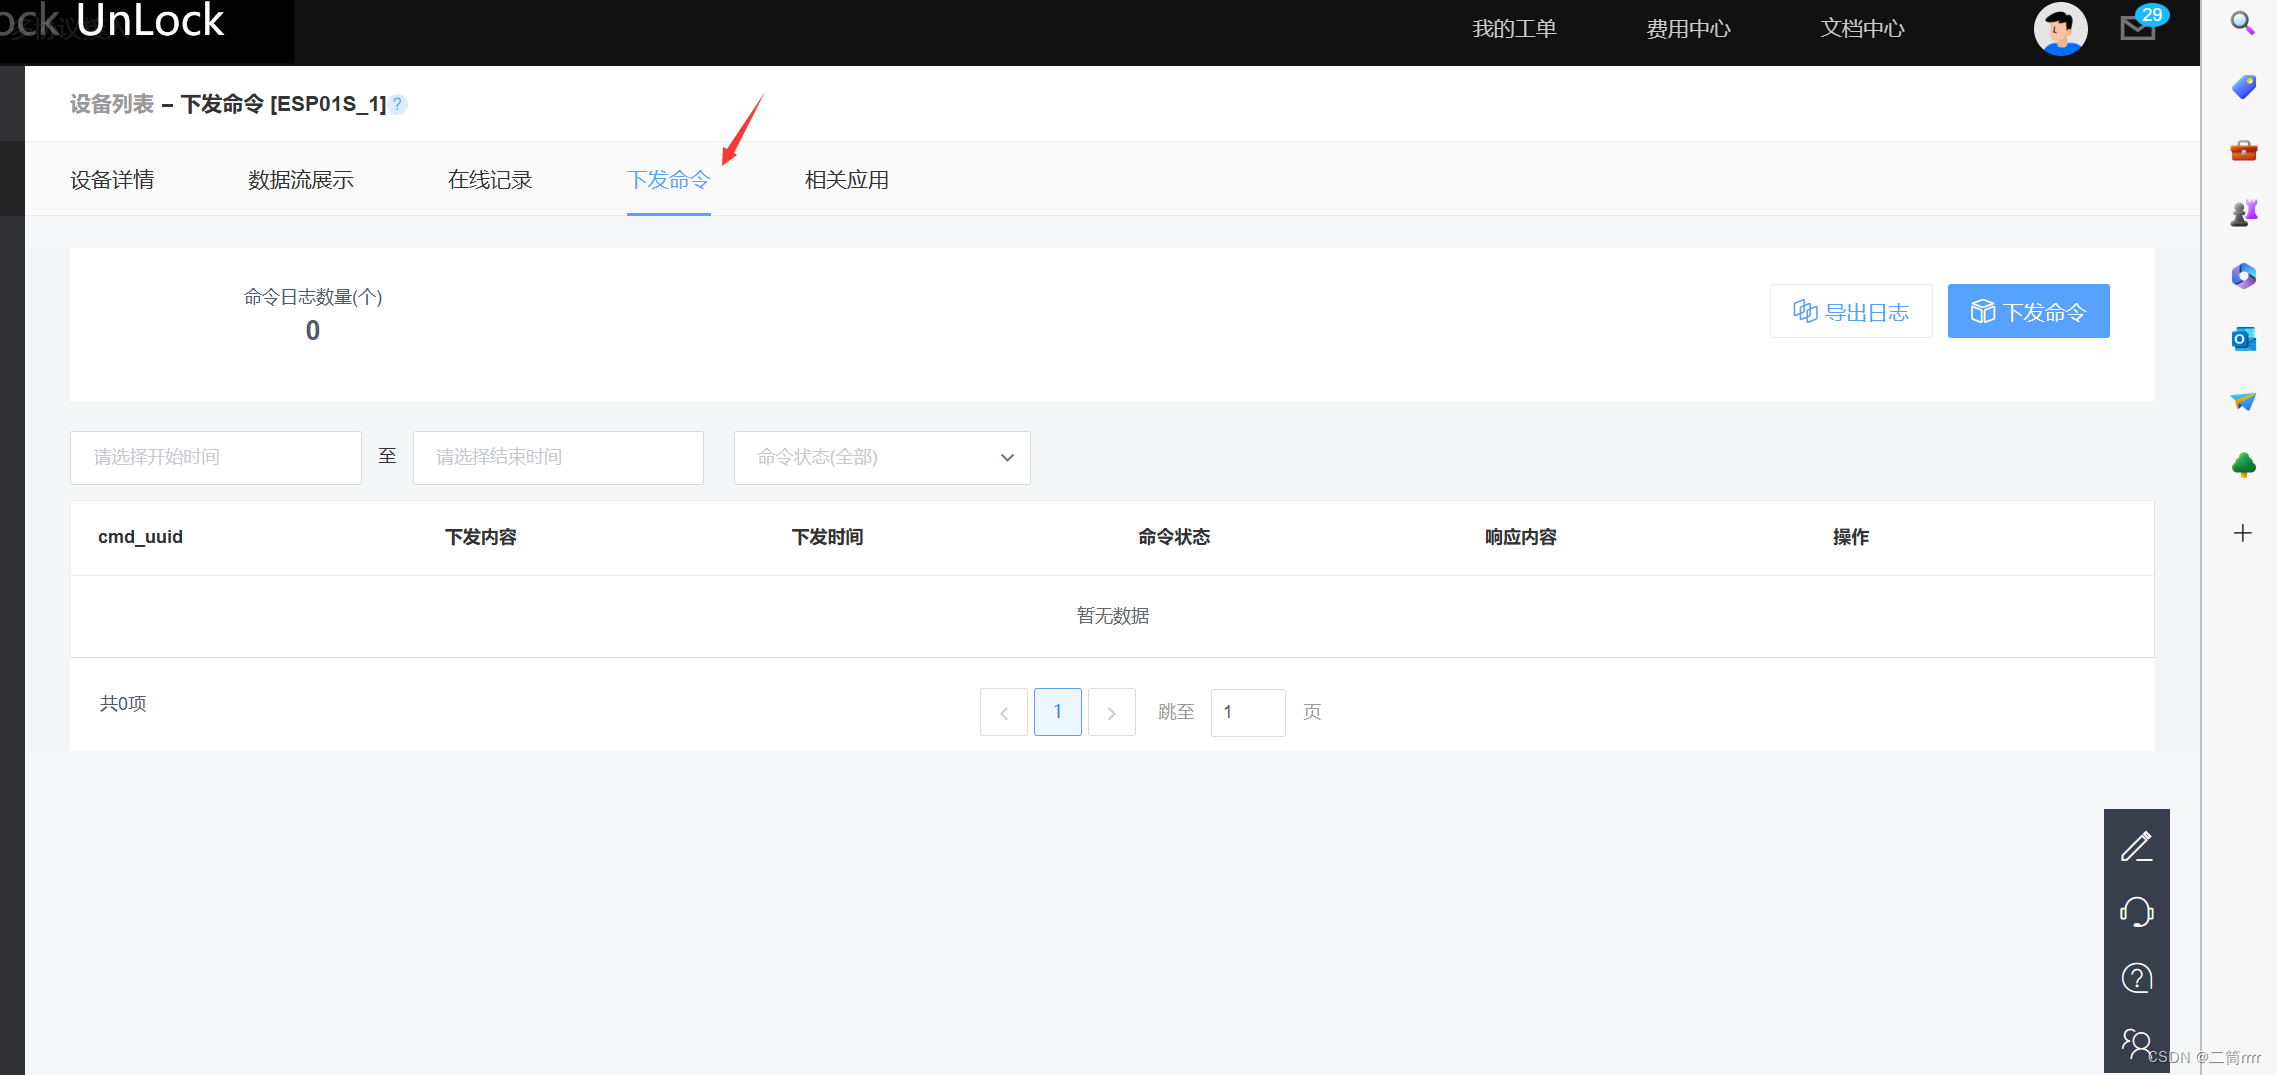This screenshot has width=2277, height=1075.
Task: Switch to the 在线记录 tab
Action: pyautogui.click(x=490, y=180)
